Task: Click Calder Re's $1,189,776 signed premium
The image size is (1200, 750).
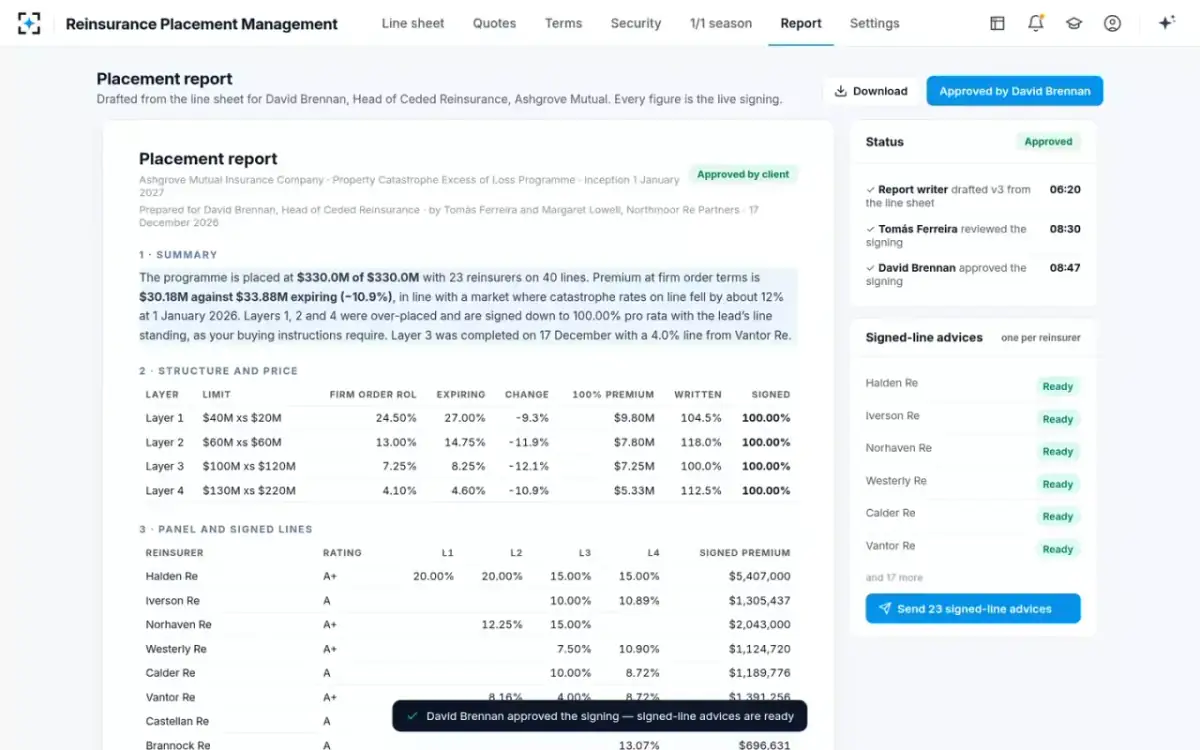Action: [x=759, y=673]
